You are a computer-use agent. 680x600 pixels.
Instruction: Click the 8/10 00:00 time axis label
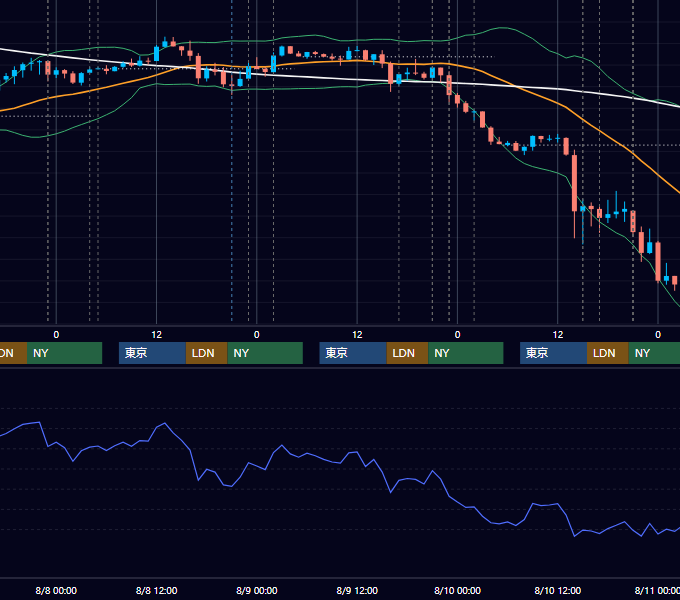458,590
